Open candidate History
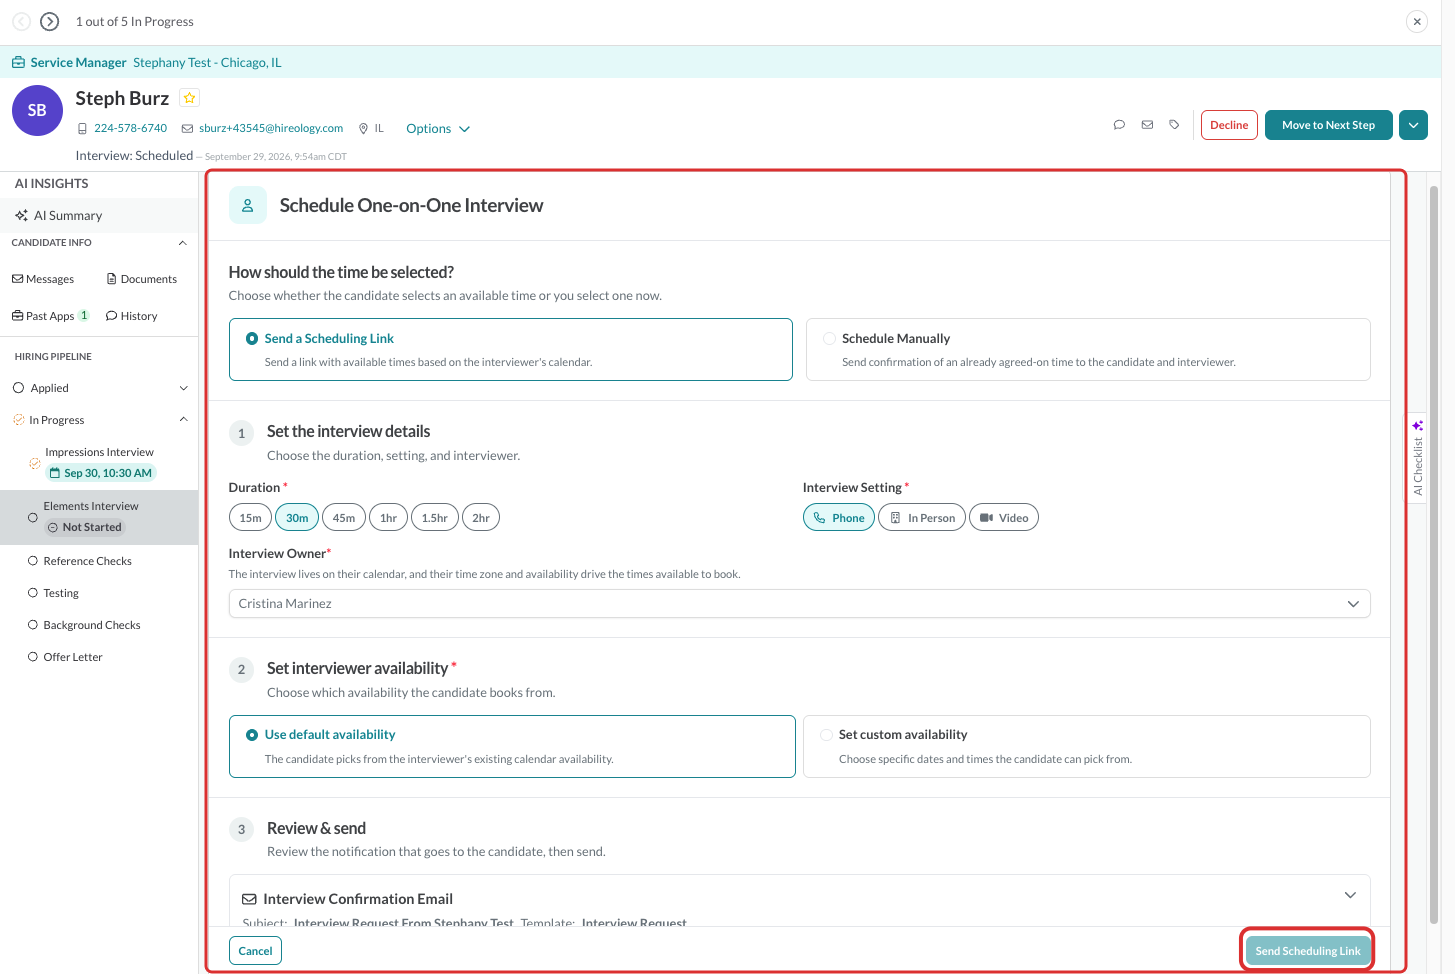Screen dimensions: 1455x974 [131, 316]
